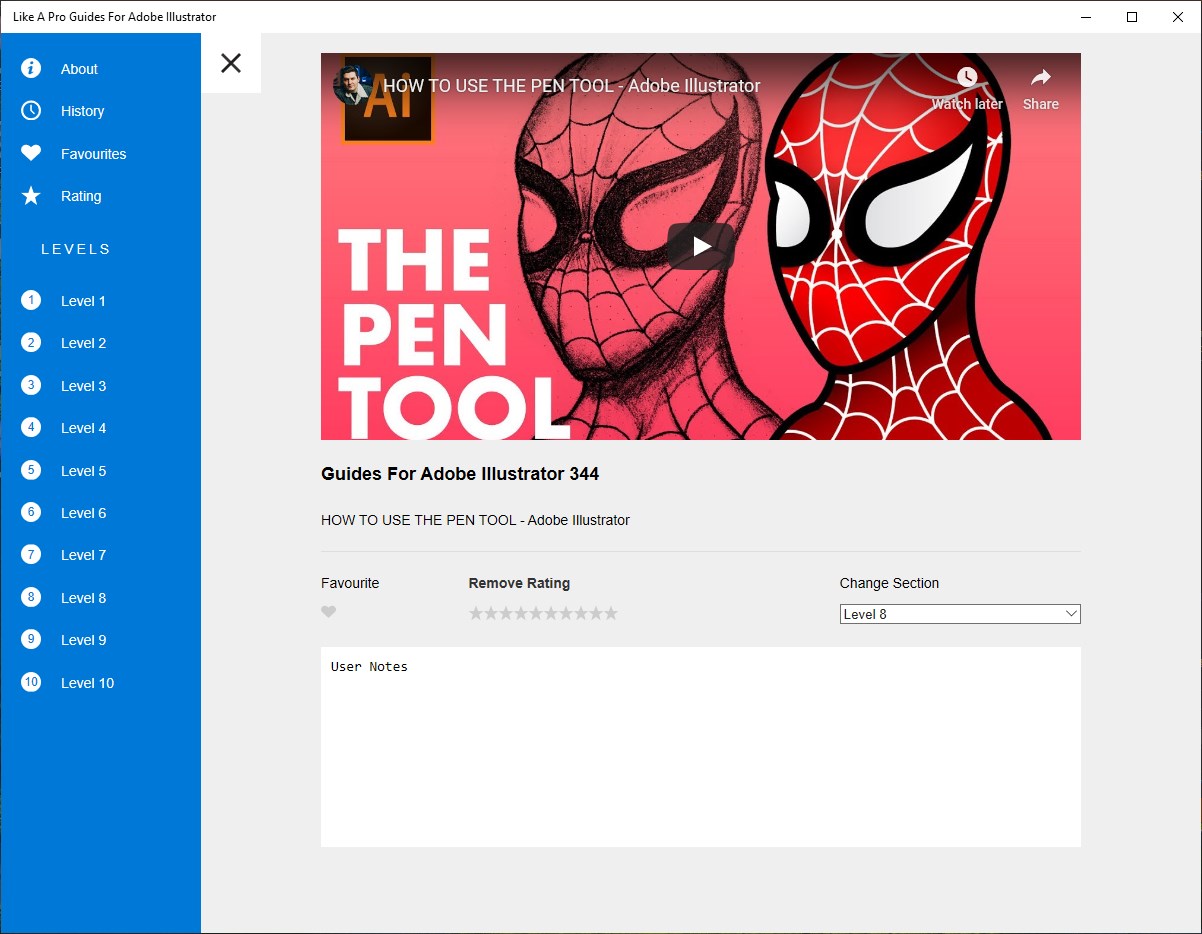Rate the guide five stars
Viewport: 1202px width, 934px height.
pyautogui.click(x=536, y=613)
